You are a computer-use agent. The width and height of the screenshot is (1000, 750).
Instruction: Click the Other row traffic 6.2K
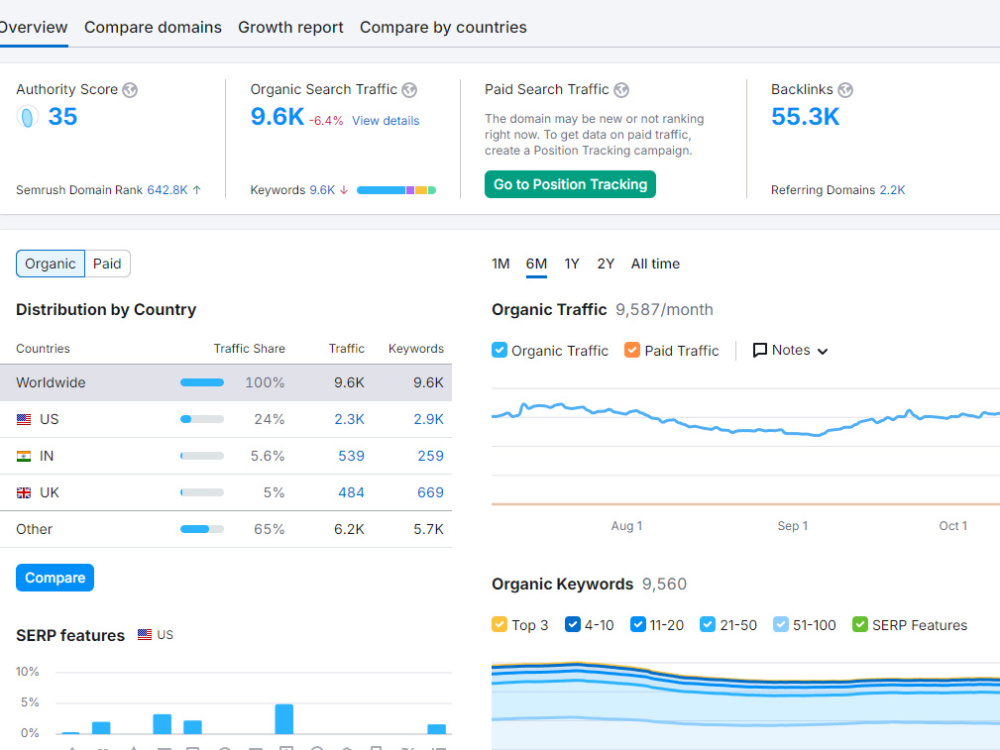click(349, 529)
